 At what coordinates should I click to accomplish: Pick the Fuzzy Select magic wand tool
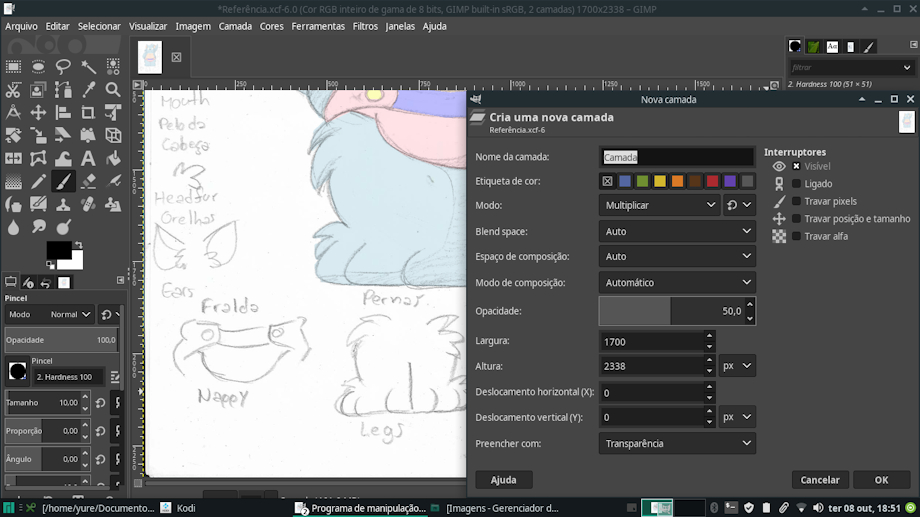(88, 67)
